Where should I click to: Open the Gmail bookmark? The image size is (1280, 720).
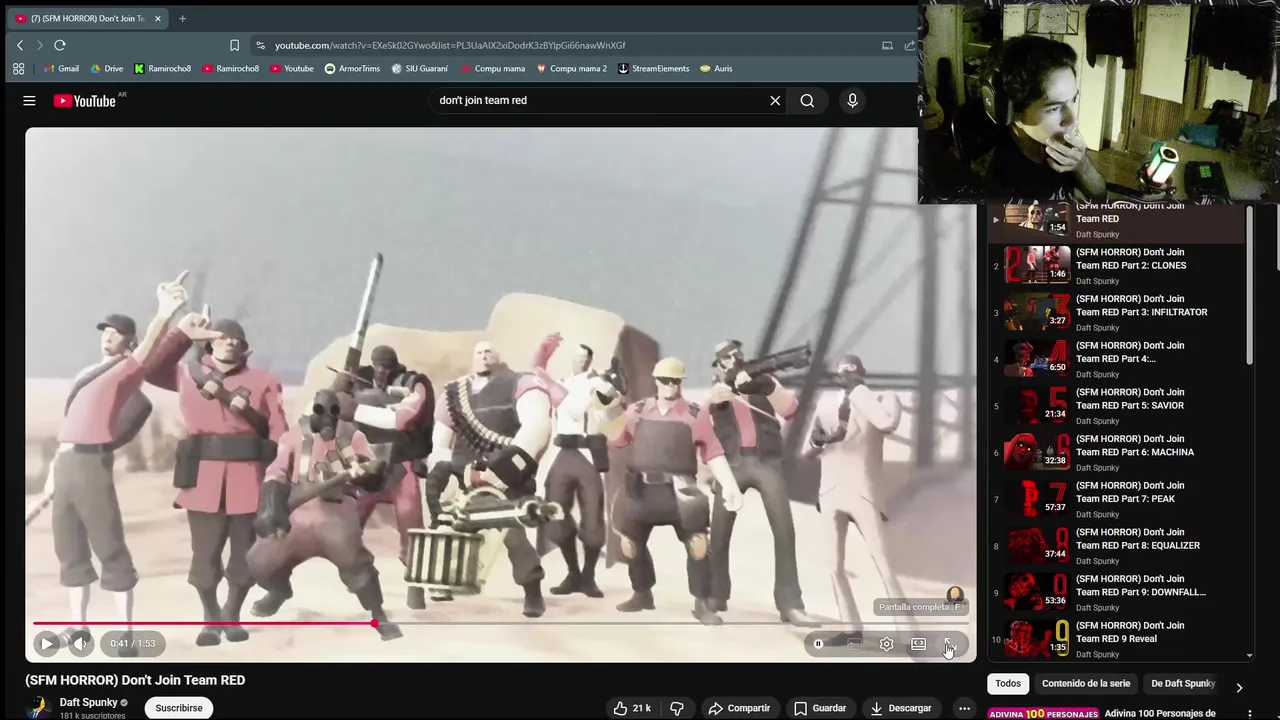click(x=61, y=69)
